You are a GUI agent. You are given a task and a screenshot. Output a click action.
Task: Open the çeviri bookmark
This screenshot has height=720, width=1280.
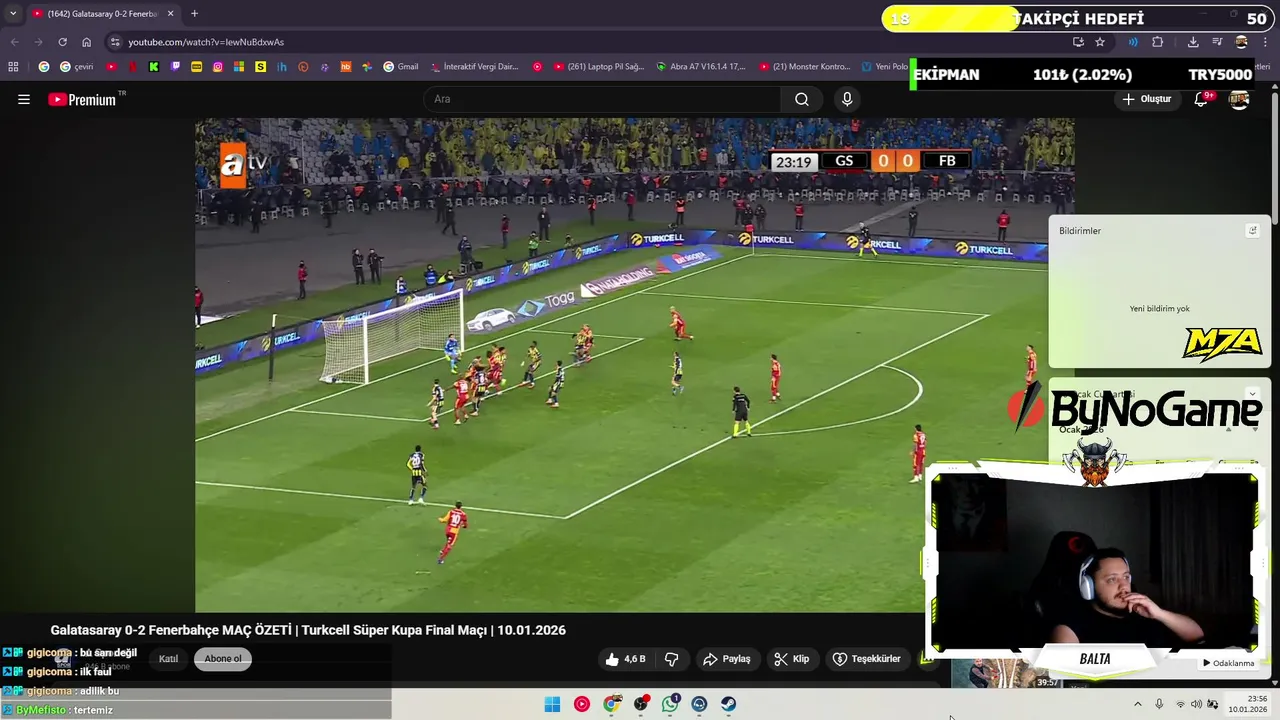[76, 67]
